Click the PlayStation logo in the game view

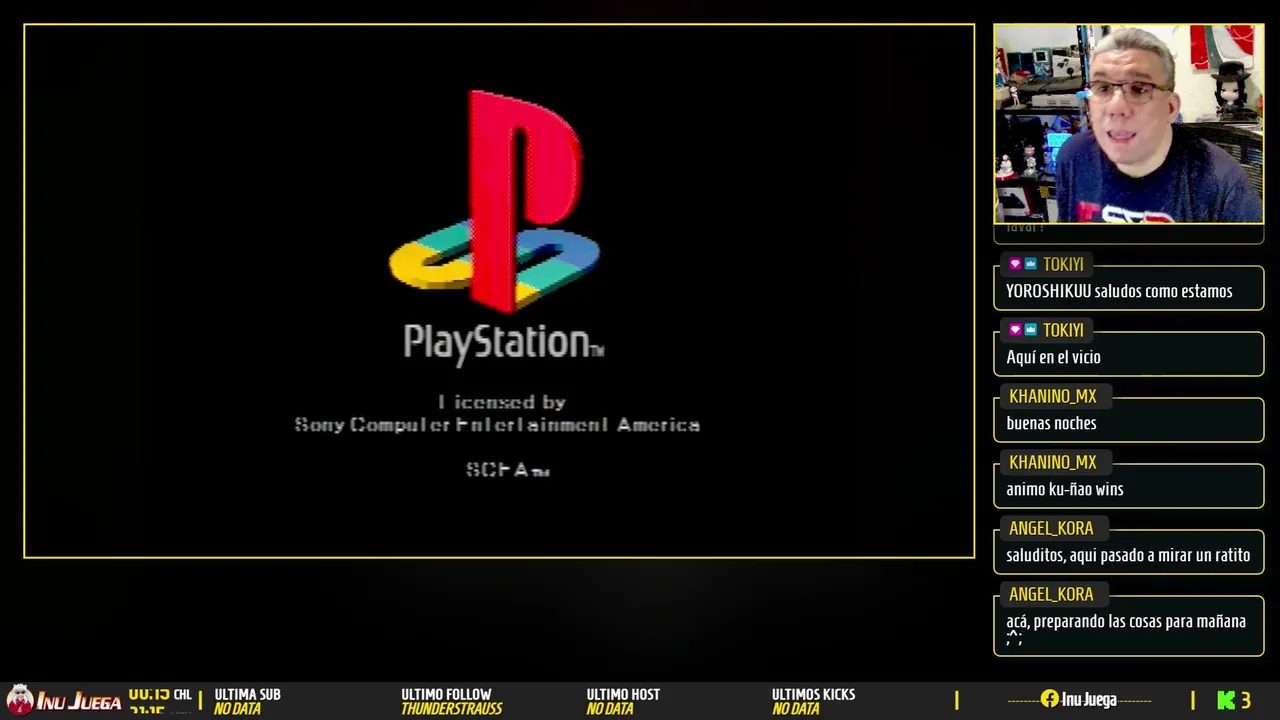pyautogui.click(x=494, y=201)
